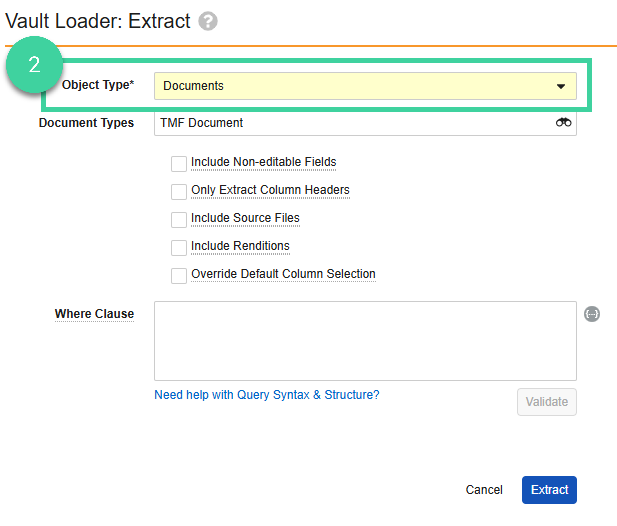Click the Where Clause label

point(94,314)
